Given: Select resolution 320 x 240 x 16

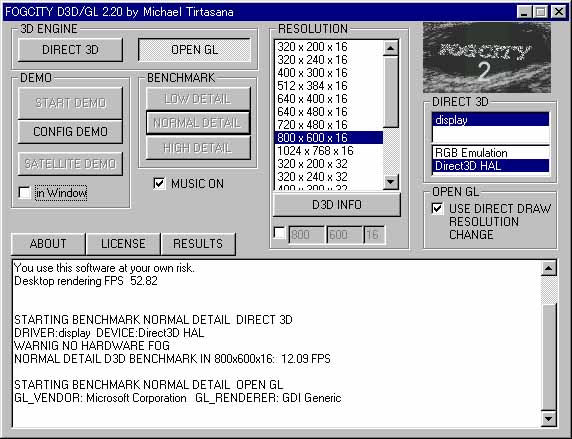Looking at the screenshot, I should point(329,60).
